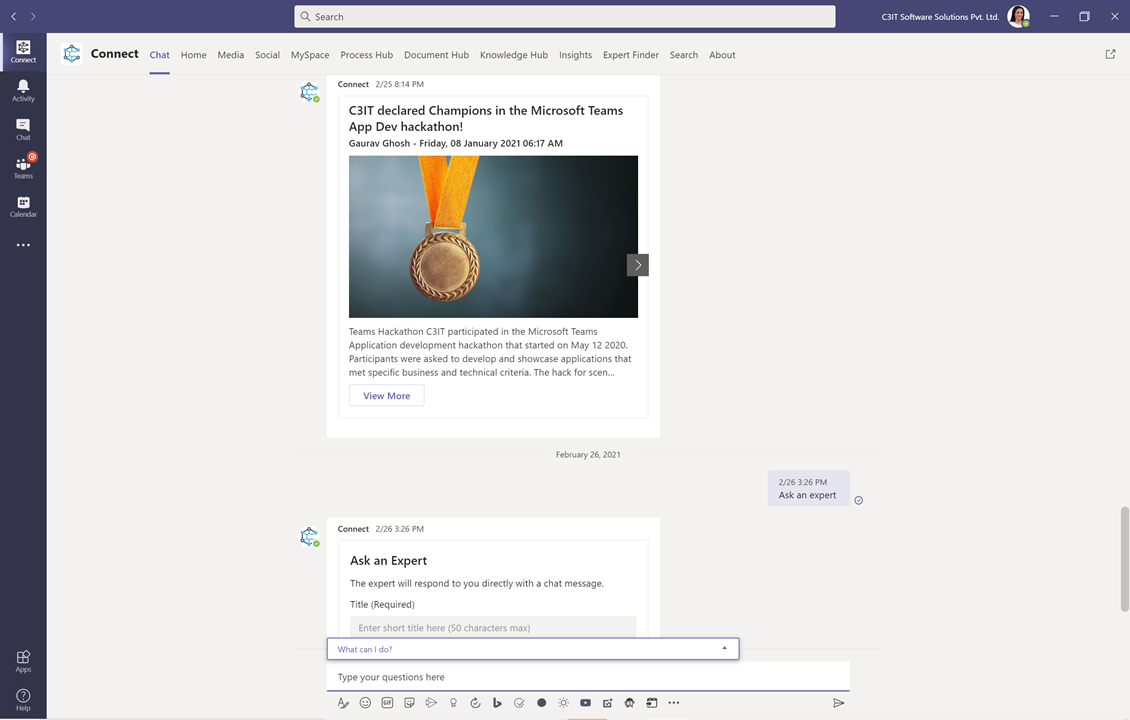This screenshot has height=720, width=1130.
Task: Click 'Type your questions here' message box
Action: tap(588, 677)
